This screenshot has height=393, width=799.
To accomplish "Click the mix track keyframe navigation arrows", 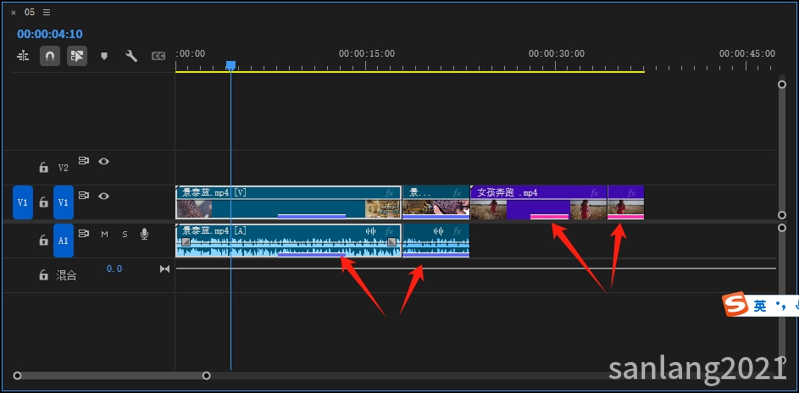I will point(165,269).
